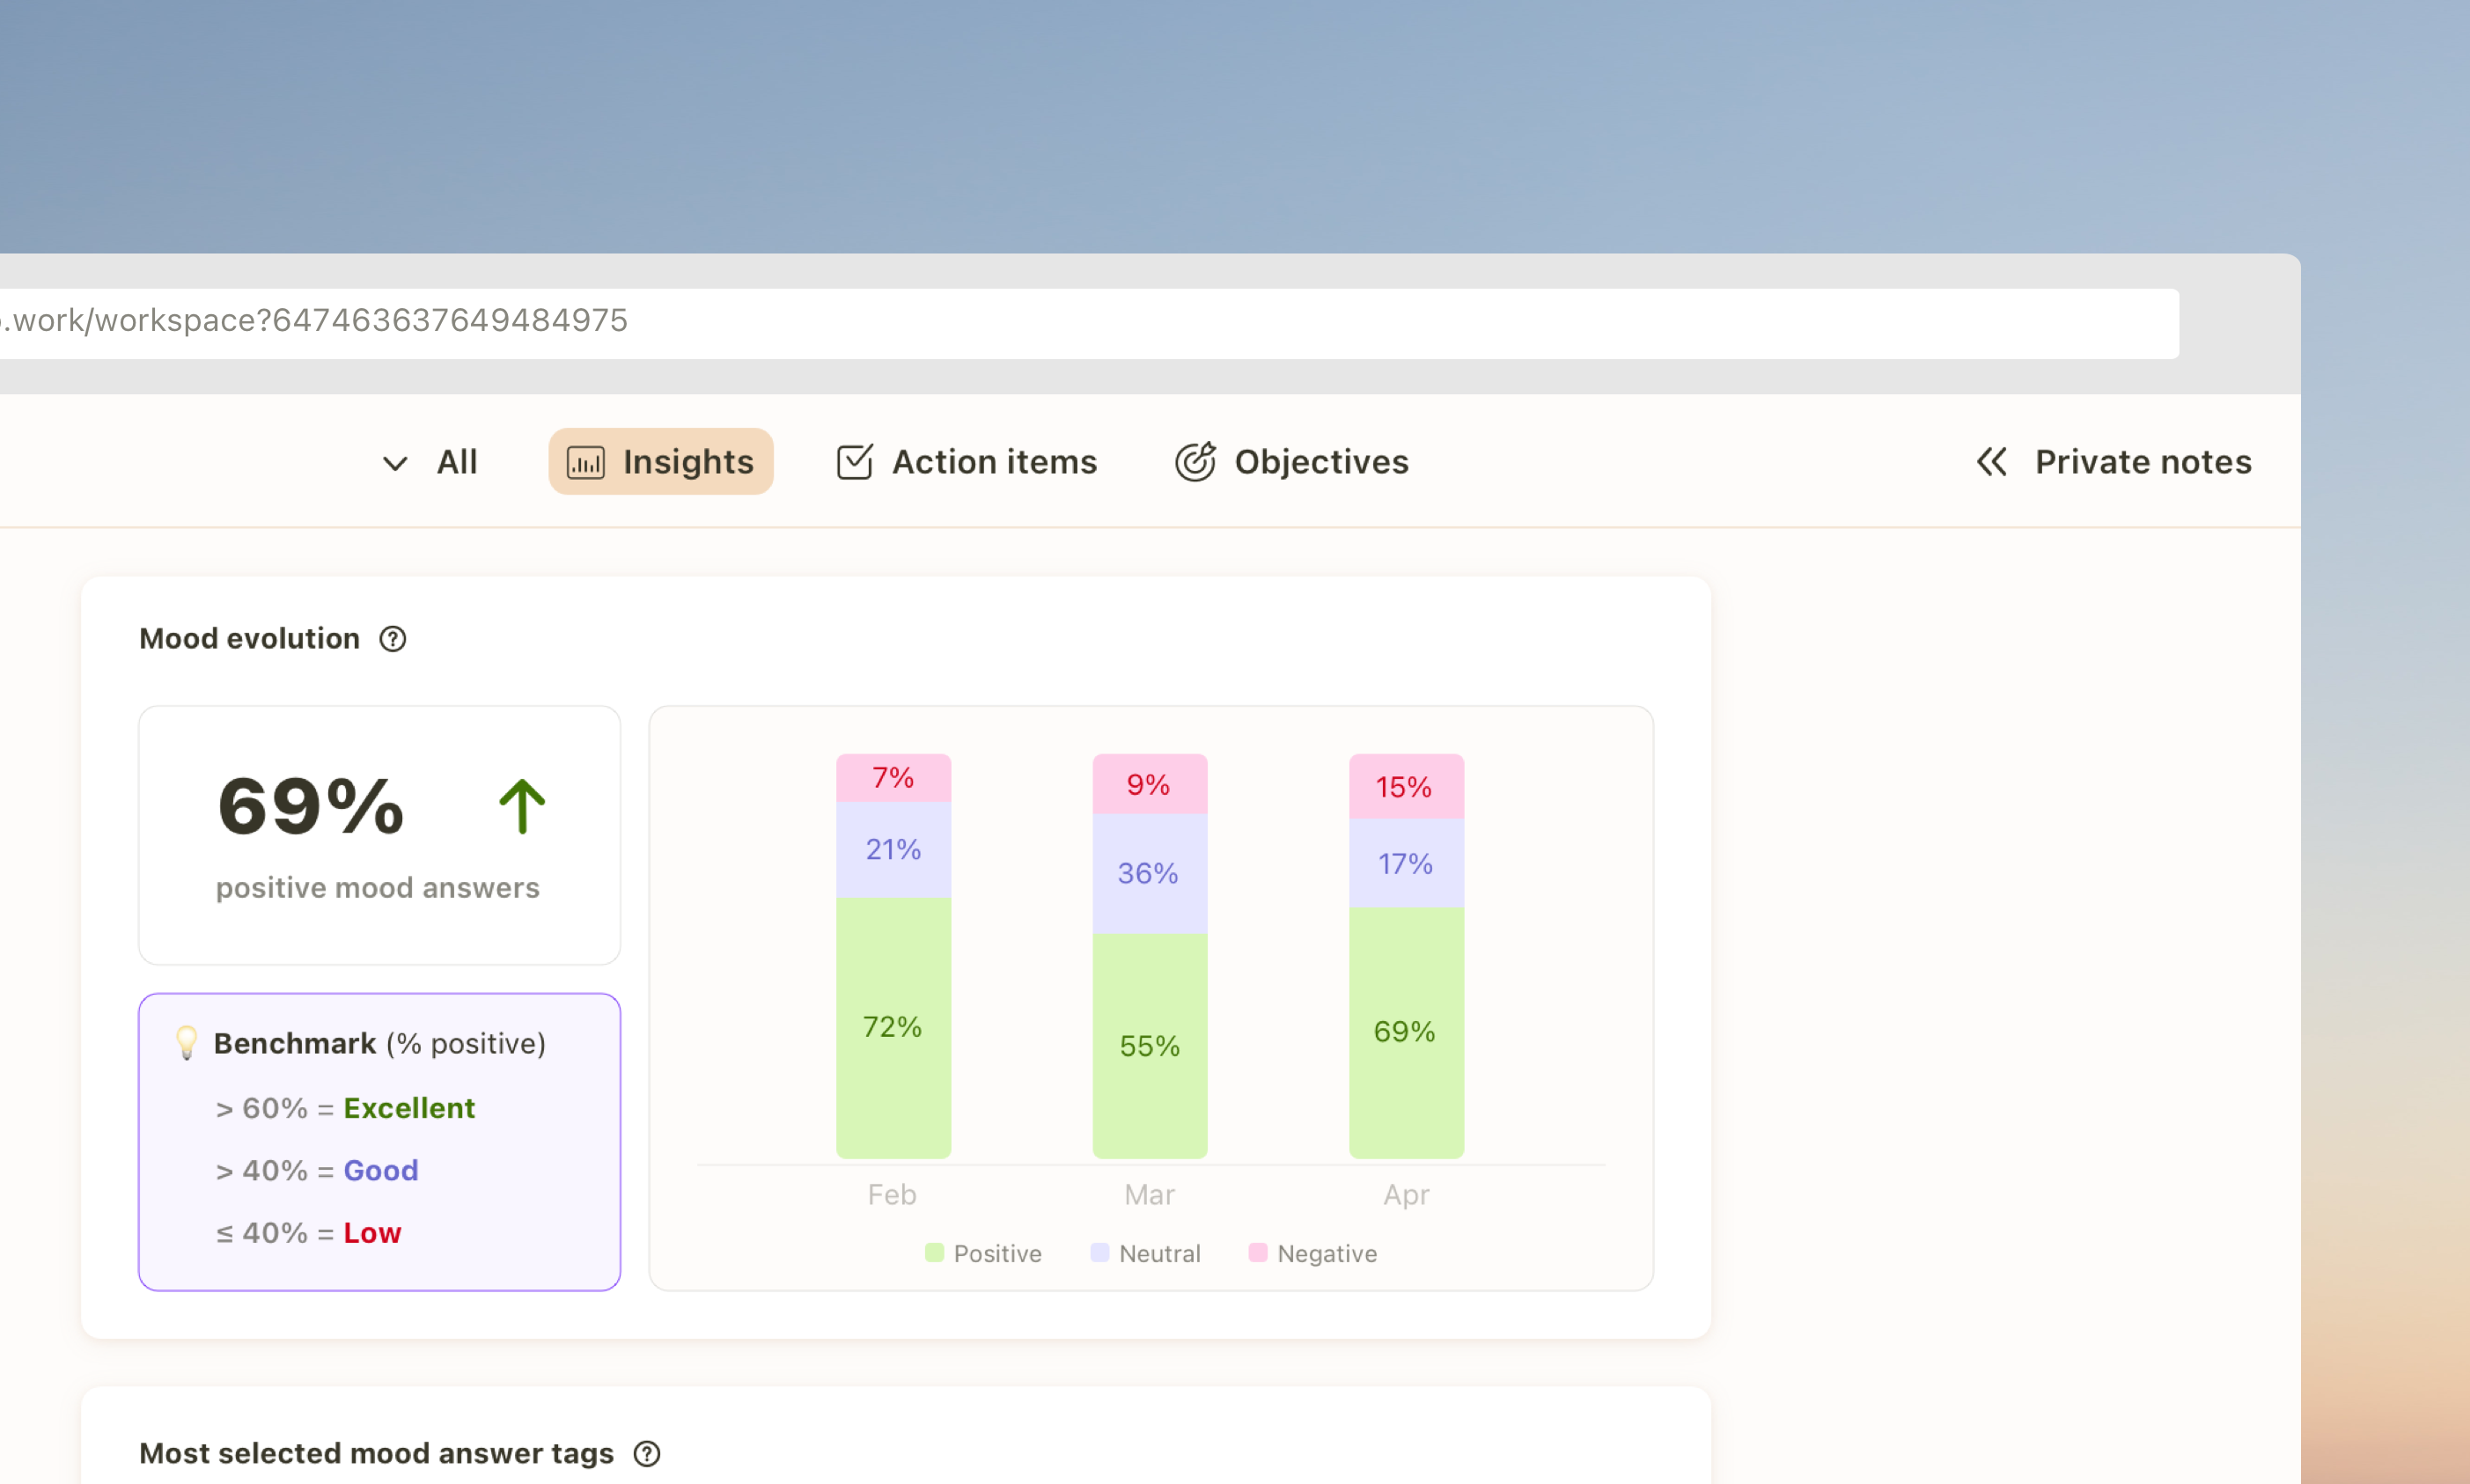Select the Feb negative 7% bar segment
Image resolution: width=2470 pixels, height=1484 pixels.
click(893, 777)
